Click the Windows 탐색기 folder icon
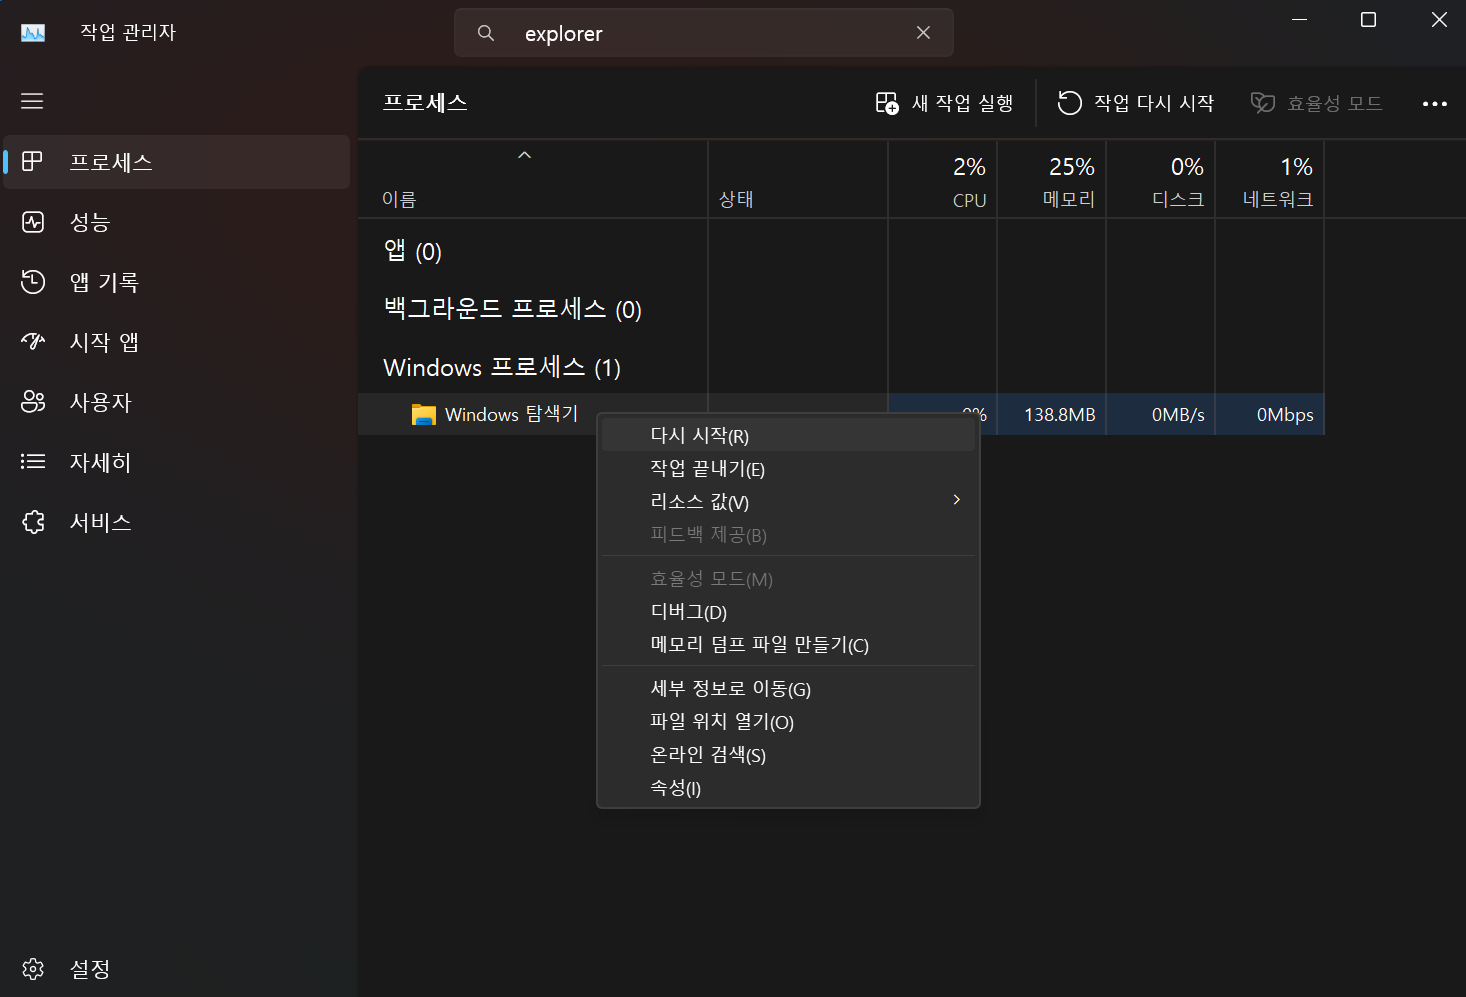This screenshot has height=997, width=1466. point(424,415)
